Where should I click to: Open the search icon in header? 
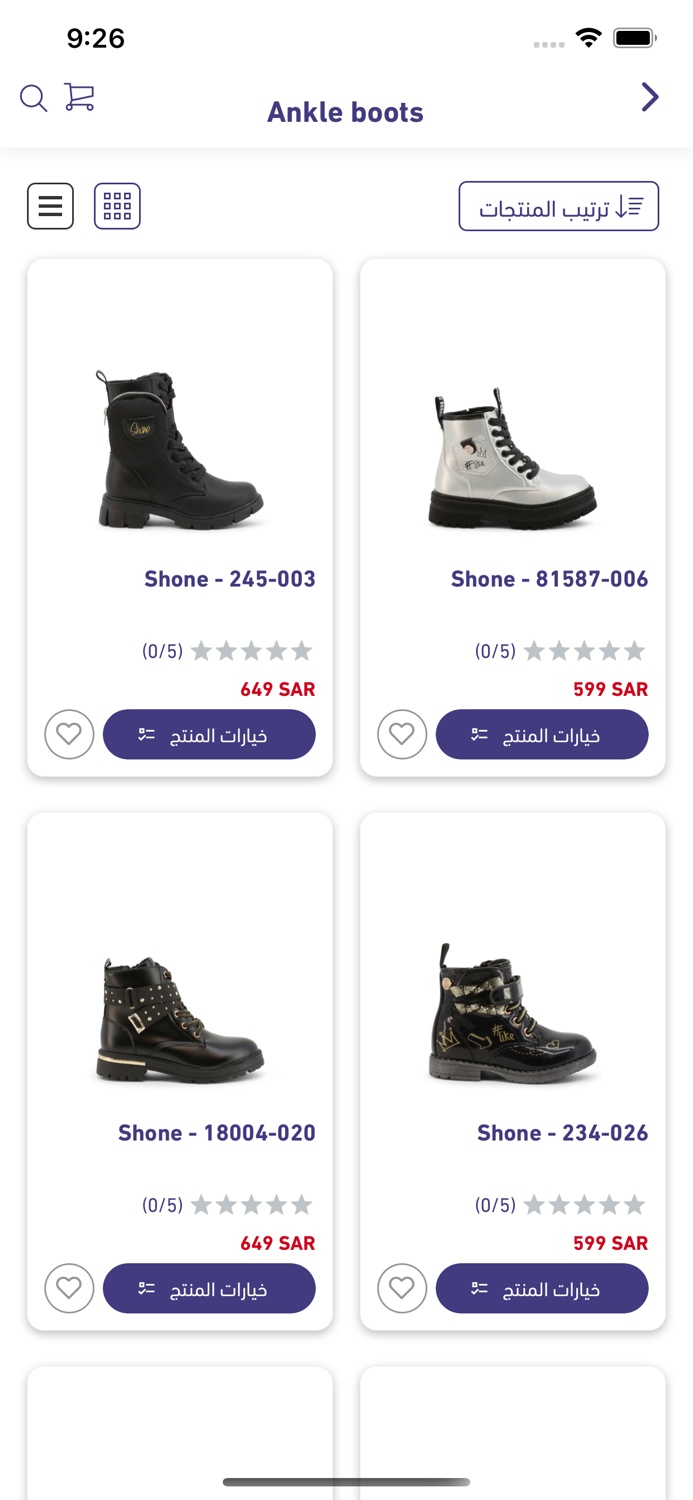[33, 98]
